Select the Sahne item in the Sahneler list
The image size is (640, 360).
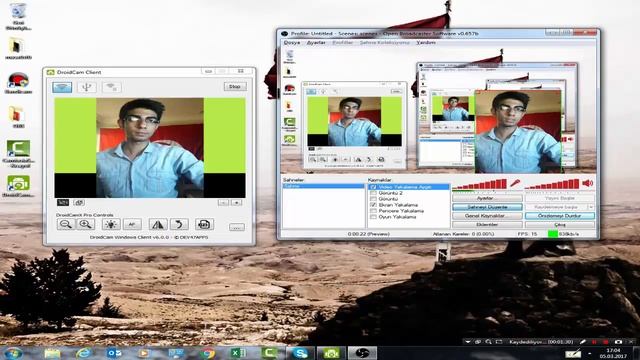(323, 186)
